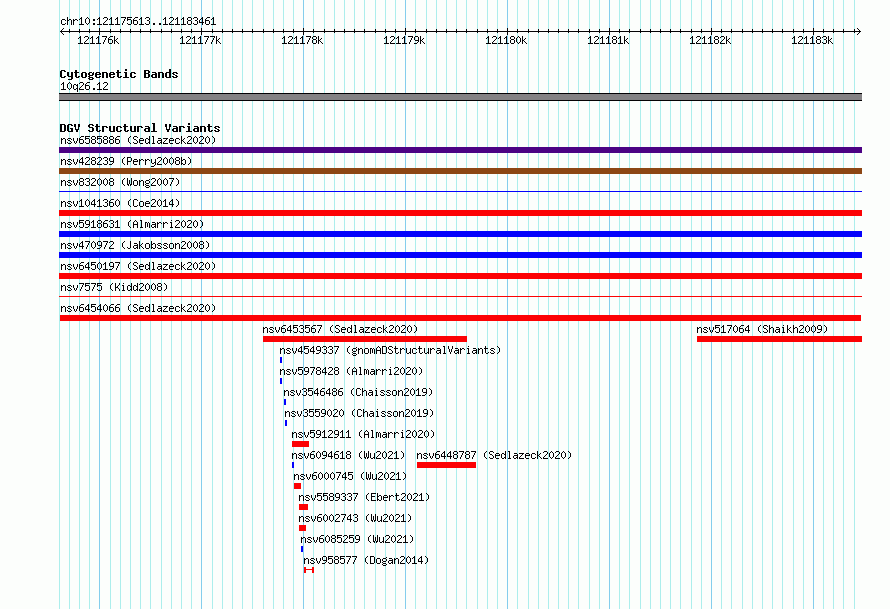Click the nsv6448787 (Sedlazeck2020) label
This screenshot has width=890, height=609.
[x=494, y=455]
